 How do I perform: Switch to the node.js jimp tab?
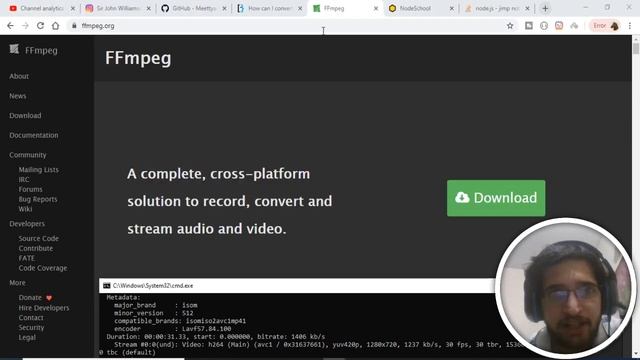[x=497, y=8]
